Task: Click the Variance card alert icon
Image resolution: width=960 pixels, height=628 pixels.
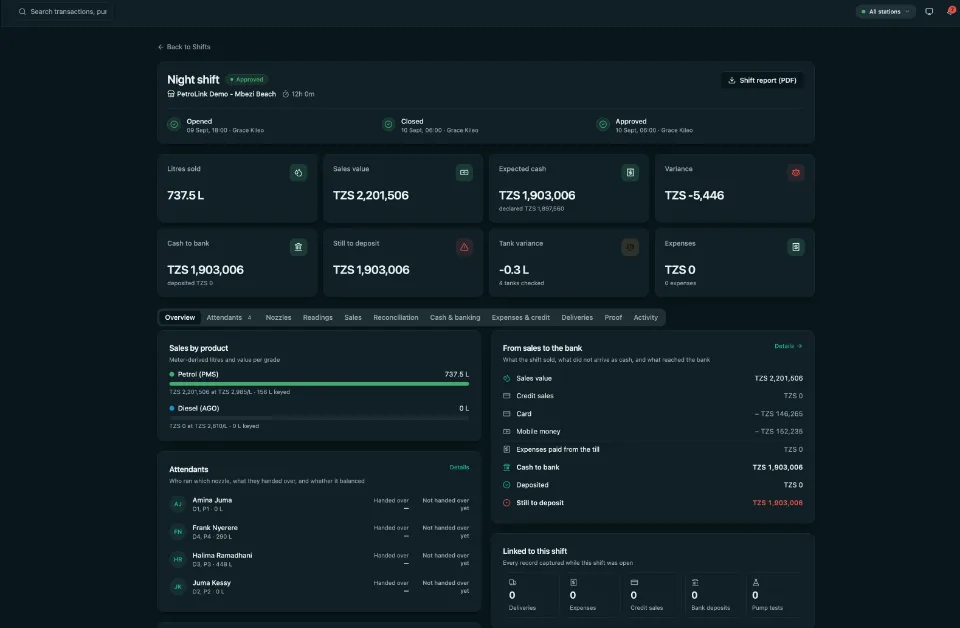Action: pos(796,173)
